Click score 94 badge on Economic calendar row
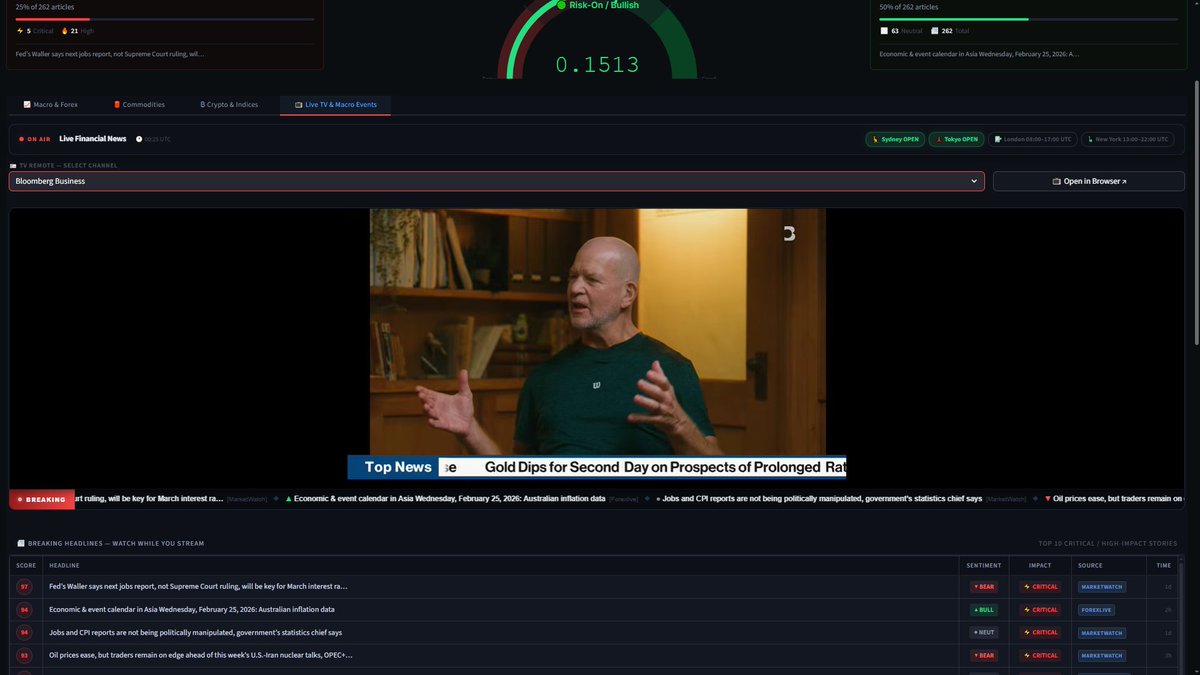 (x=24, y=609)
